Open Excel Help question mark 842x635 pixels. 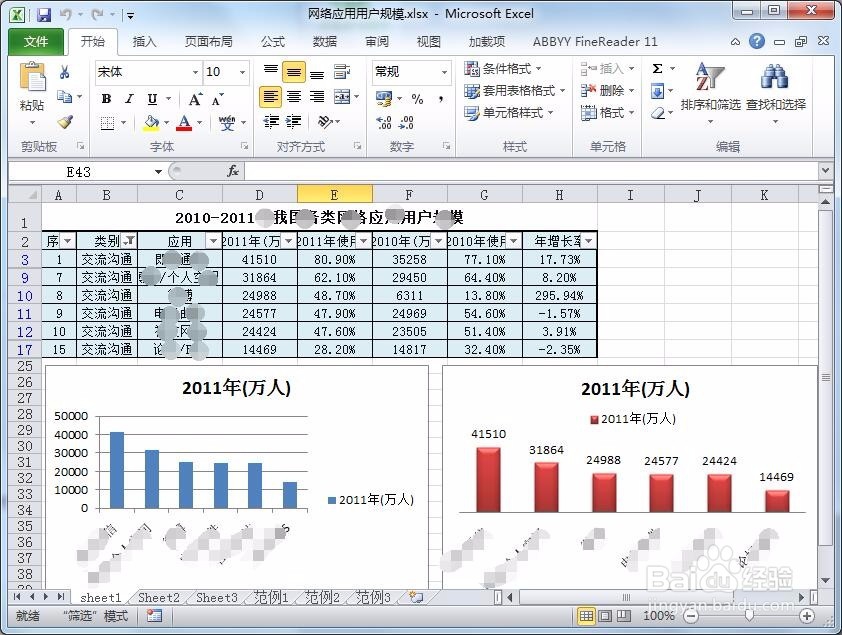pyautogui.click(x=757, y=41)
